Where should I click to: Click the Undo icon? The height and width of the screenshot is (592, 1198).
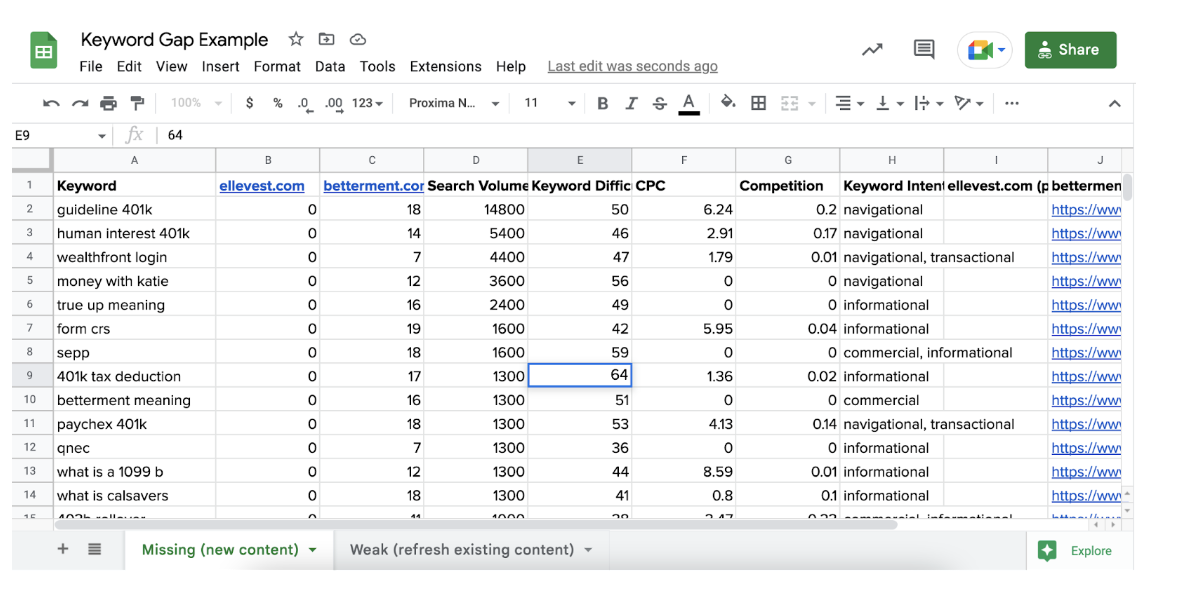point(50,102)
